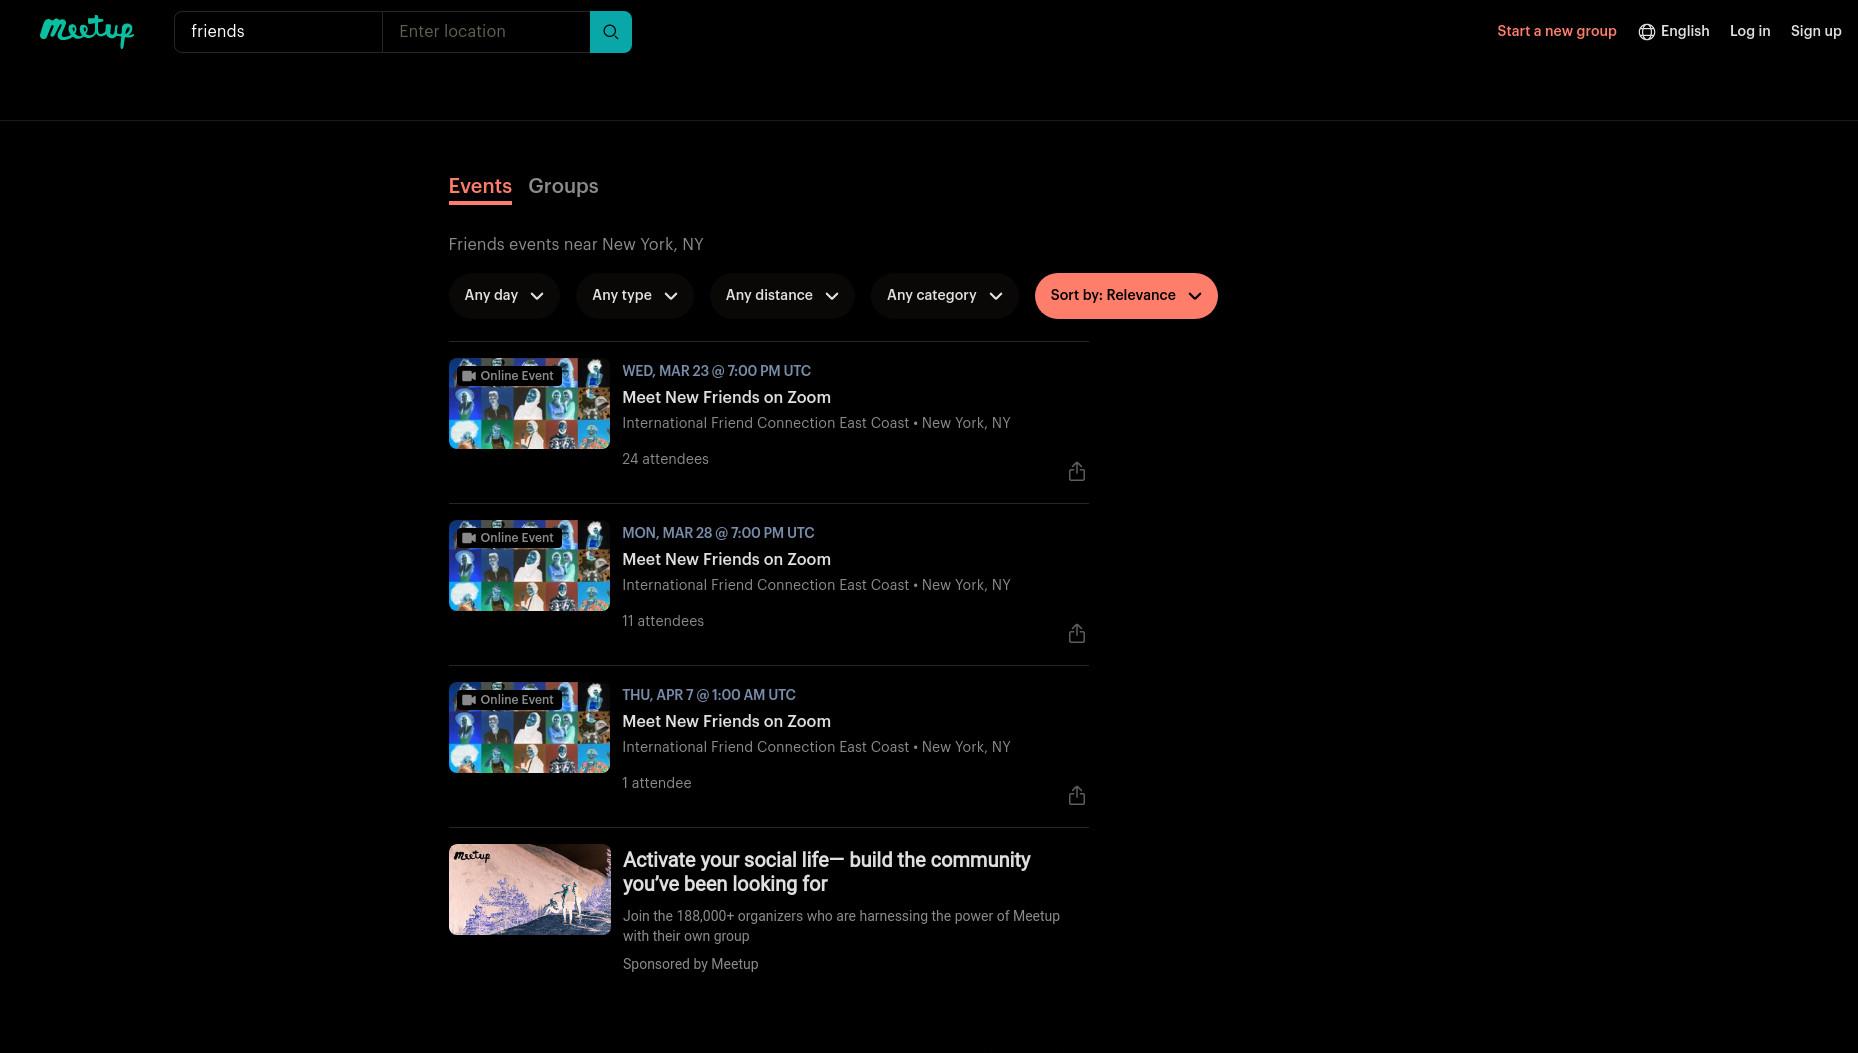This screenshot has width=1858, height=1053.
Task: Click Sponsored by Meetup text
Action: 690,964
